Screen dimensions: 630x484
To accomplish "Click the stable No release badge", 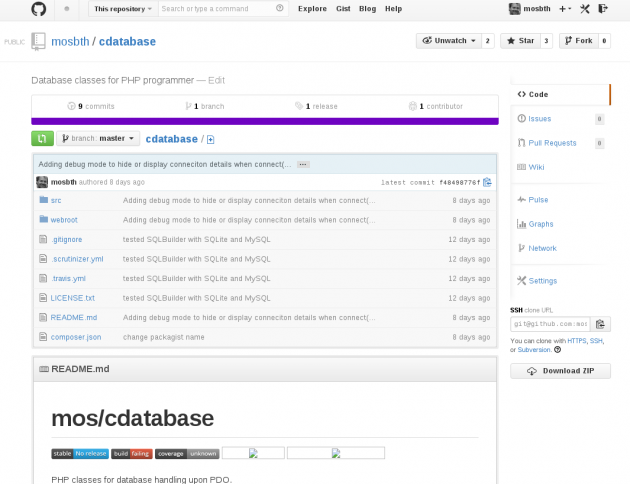I will click(80, 453).
